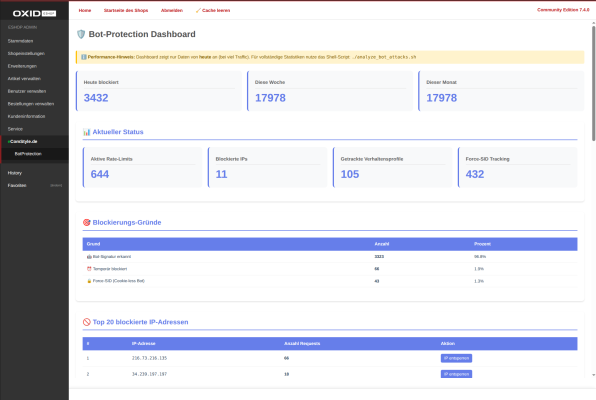The height and width of the screenshot is (400, 596).
Task: Open the Home link in top navigation
Action: [x=85, y=10]
